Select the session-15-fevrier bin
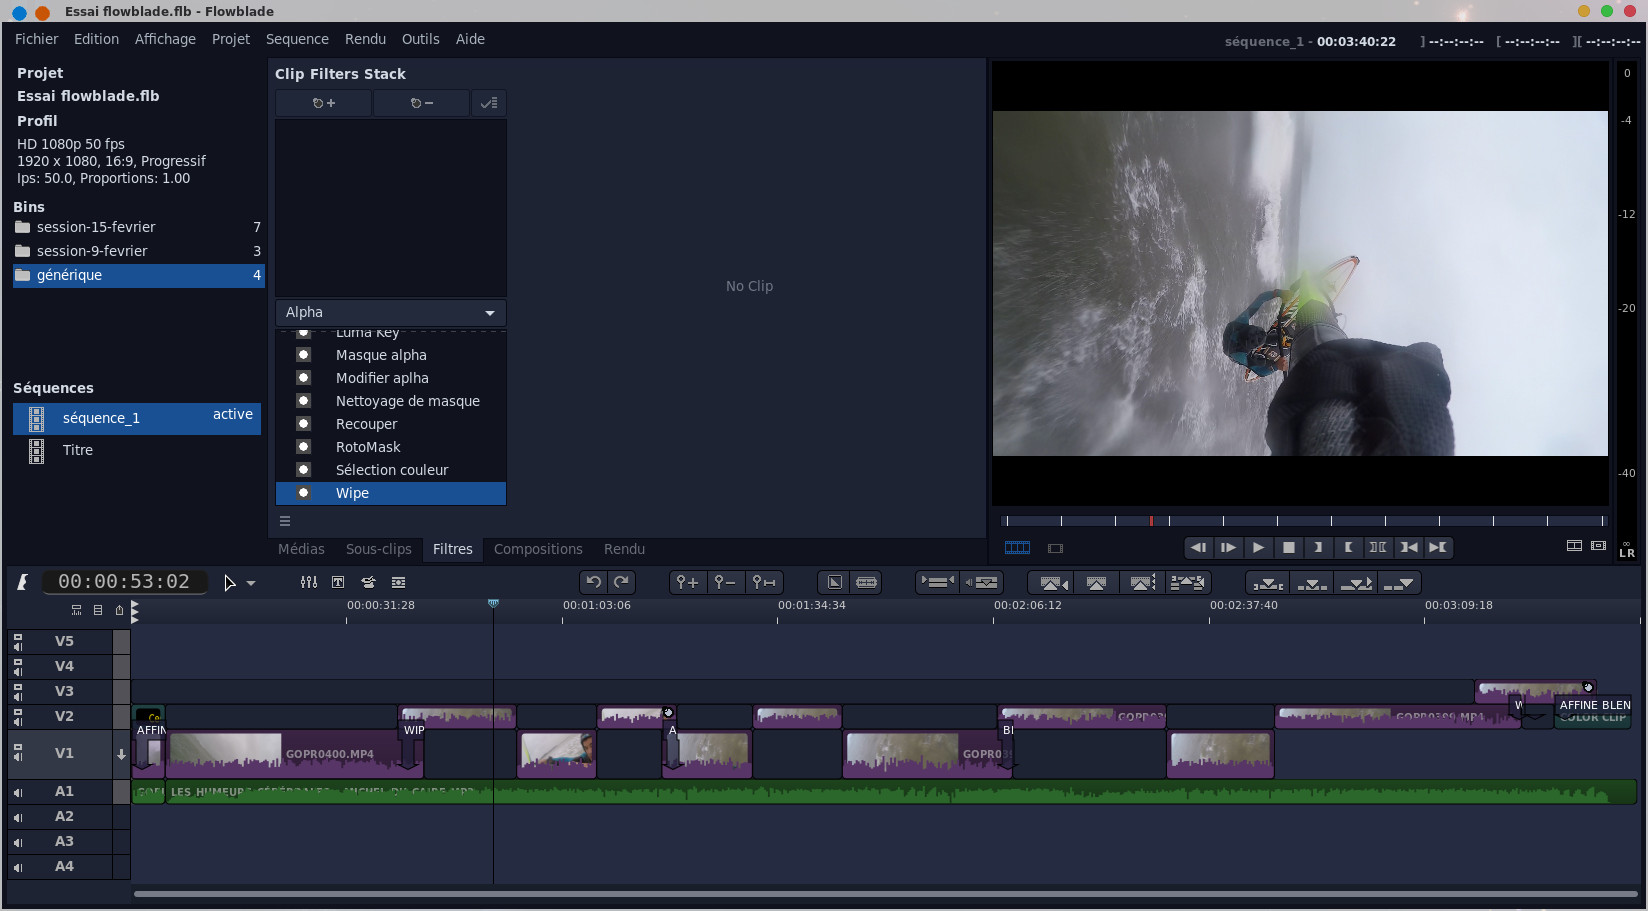 [96, 227]
